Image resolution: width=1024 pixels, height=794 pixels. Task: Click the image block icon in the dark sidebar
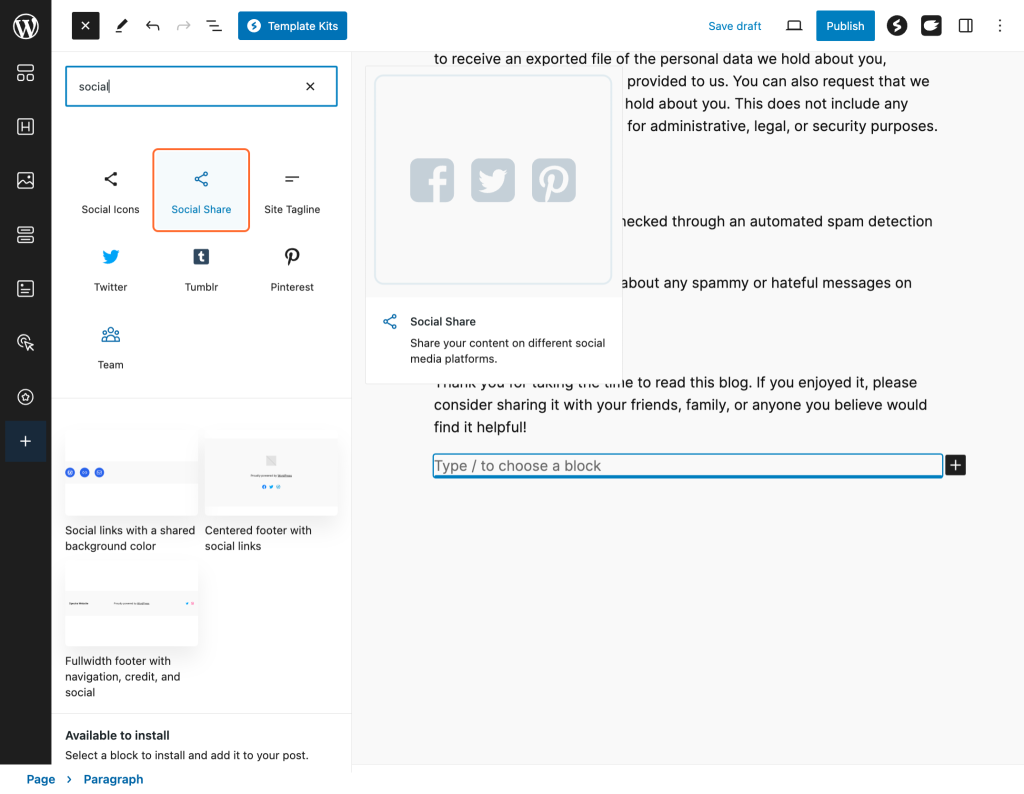[x=25, y=181]
